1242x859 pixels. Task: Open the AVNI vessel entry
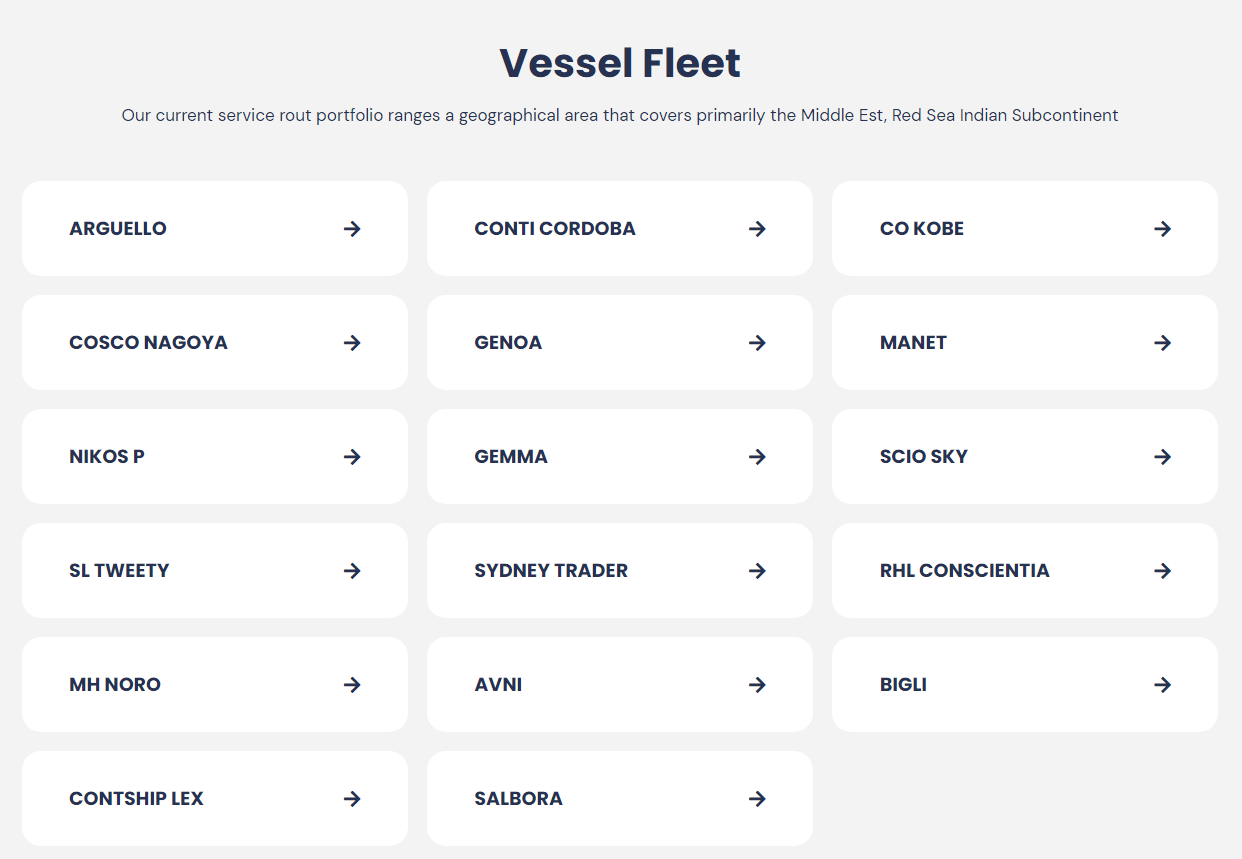pyautogui.click(x=498, y=685)
